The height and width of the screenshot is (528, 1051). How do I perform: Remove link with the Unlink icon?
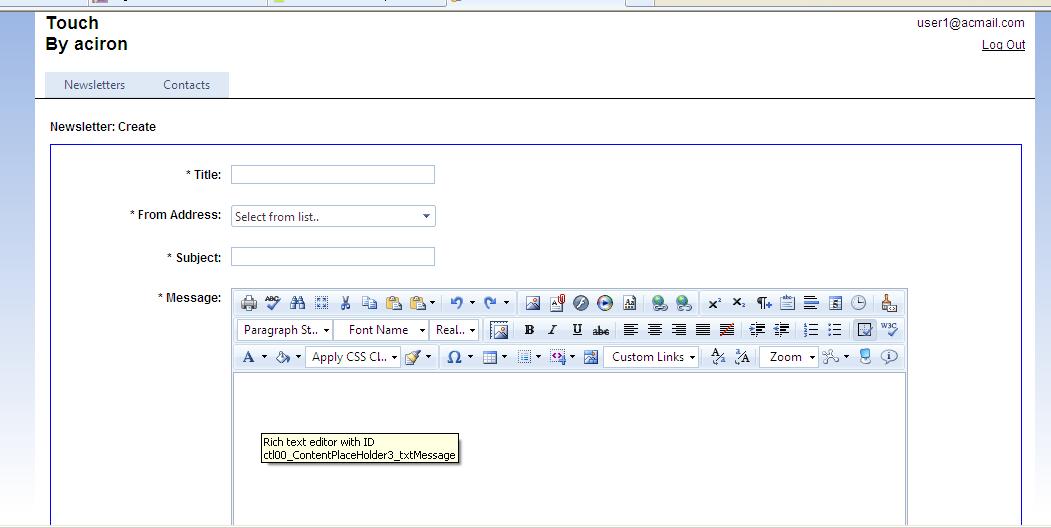coord(684,303)
